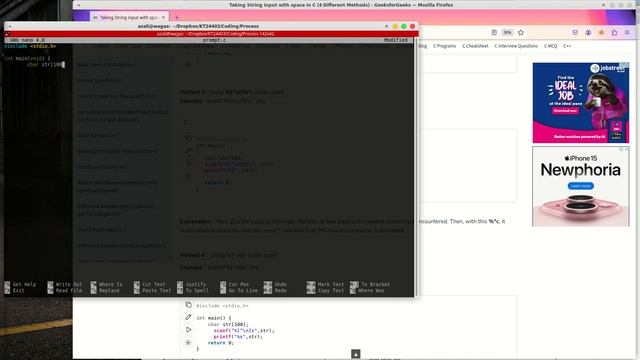Click nano 'Cut Text' shortcut label
The width and height of the screenshot is (640, 360).
pos(154,284)
